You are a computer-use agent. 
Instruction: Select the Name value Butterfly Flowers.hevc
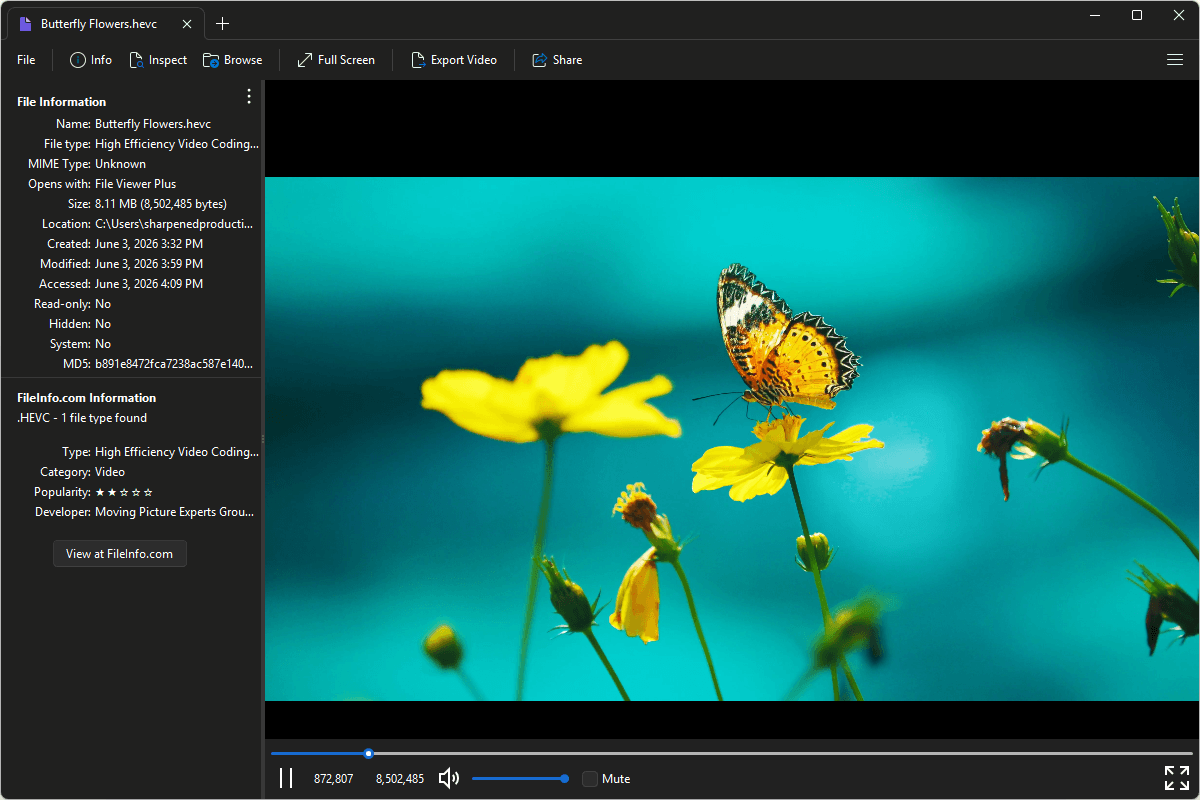click(153, 124)
